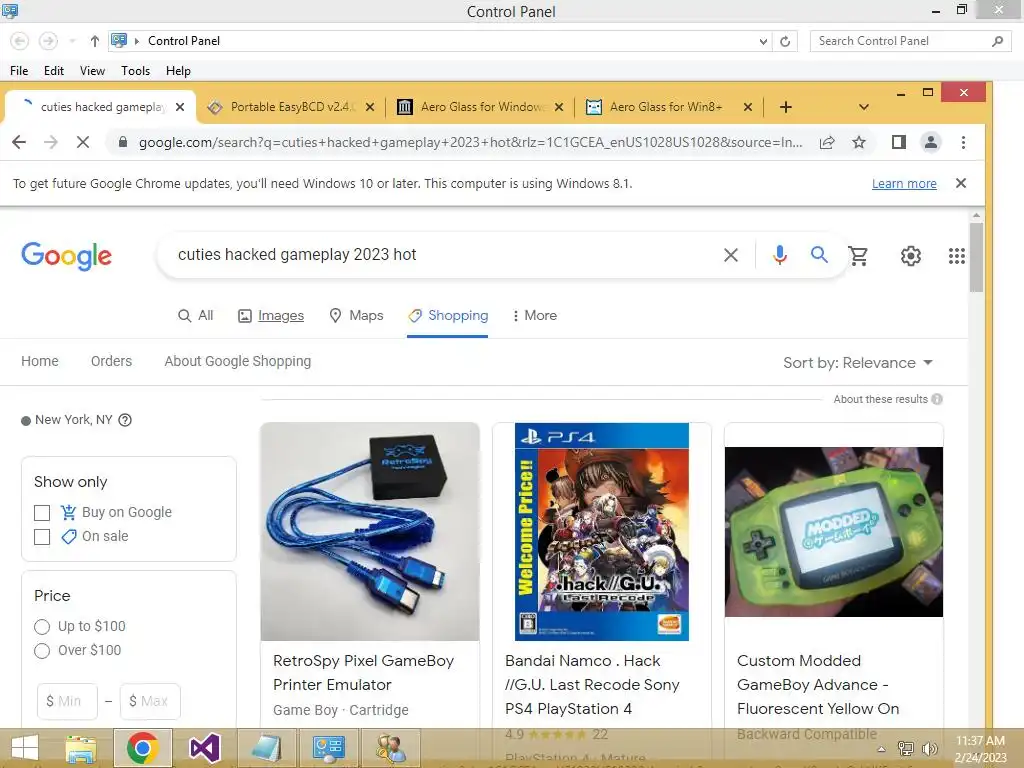The width and height of the screenshot is (1024, 768).
Task: Close the Portable EasyBCD tab
Action: (x=370, y=107)
